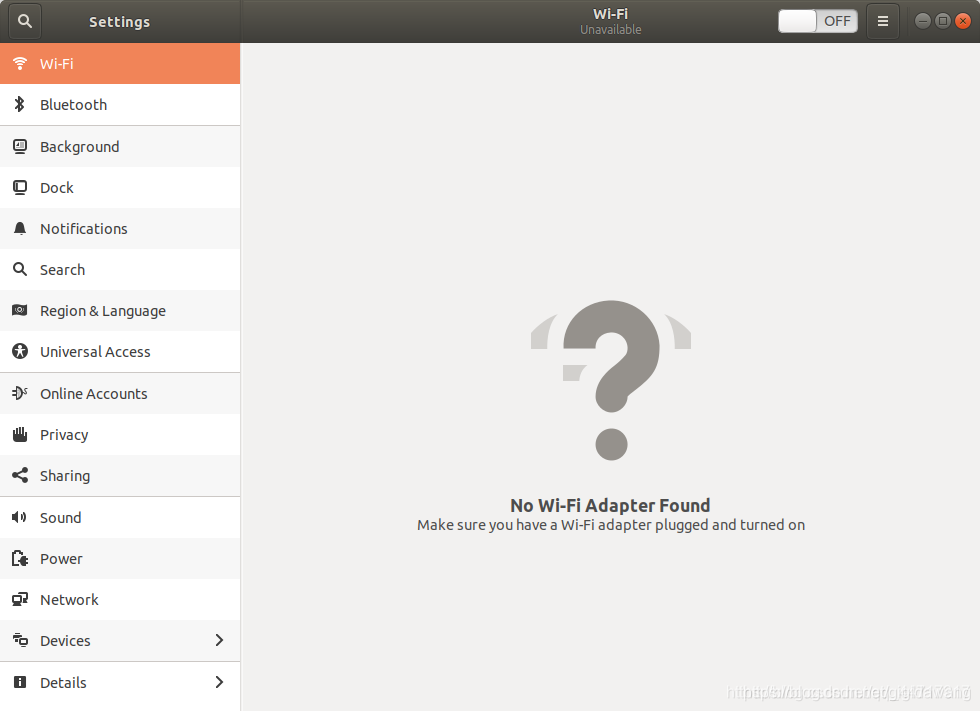Minimize the Settings window

(x=922, y=21)
